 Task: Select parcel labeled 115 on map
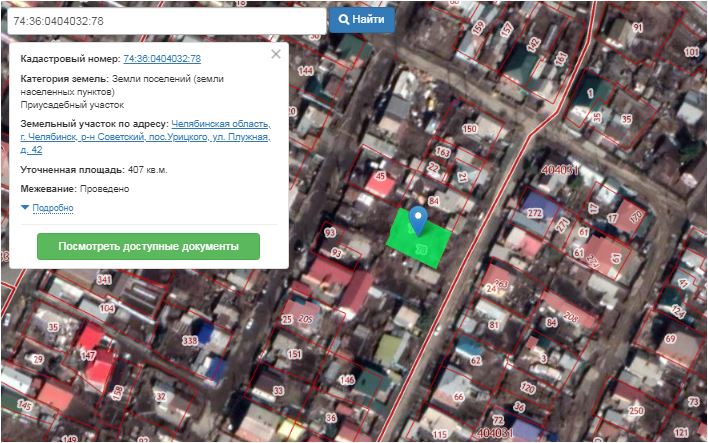tap(439, 434)
